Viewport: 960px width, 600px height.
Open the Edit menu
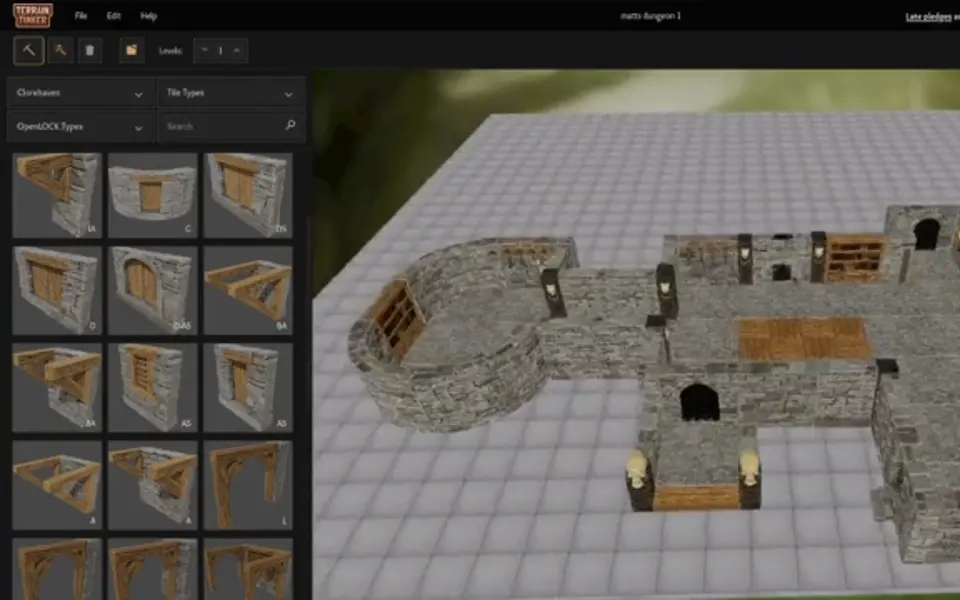tap(114, 16)
